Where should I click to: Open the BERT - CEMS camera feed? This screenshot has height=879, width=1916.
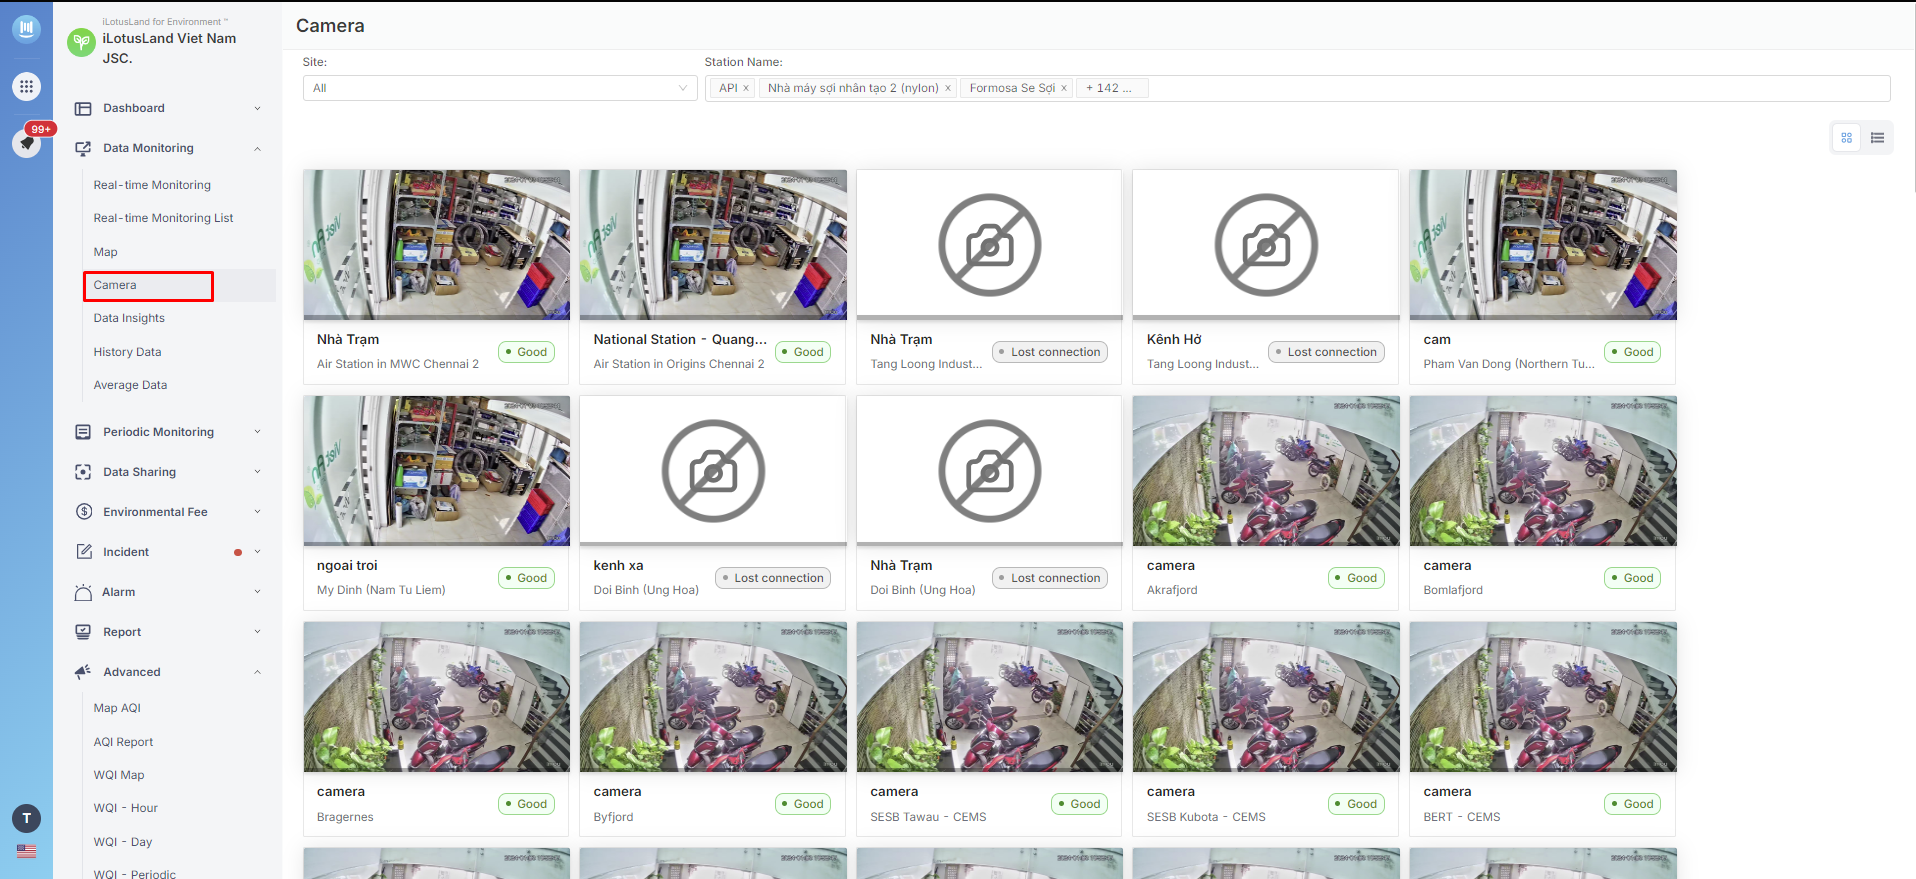pyautogui.click(x=1543, y=696)
